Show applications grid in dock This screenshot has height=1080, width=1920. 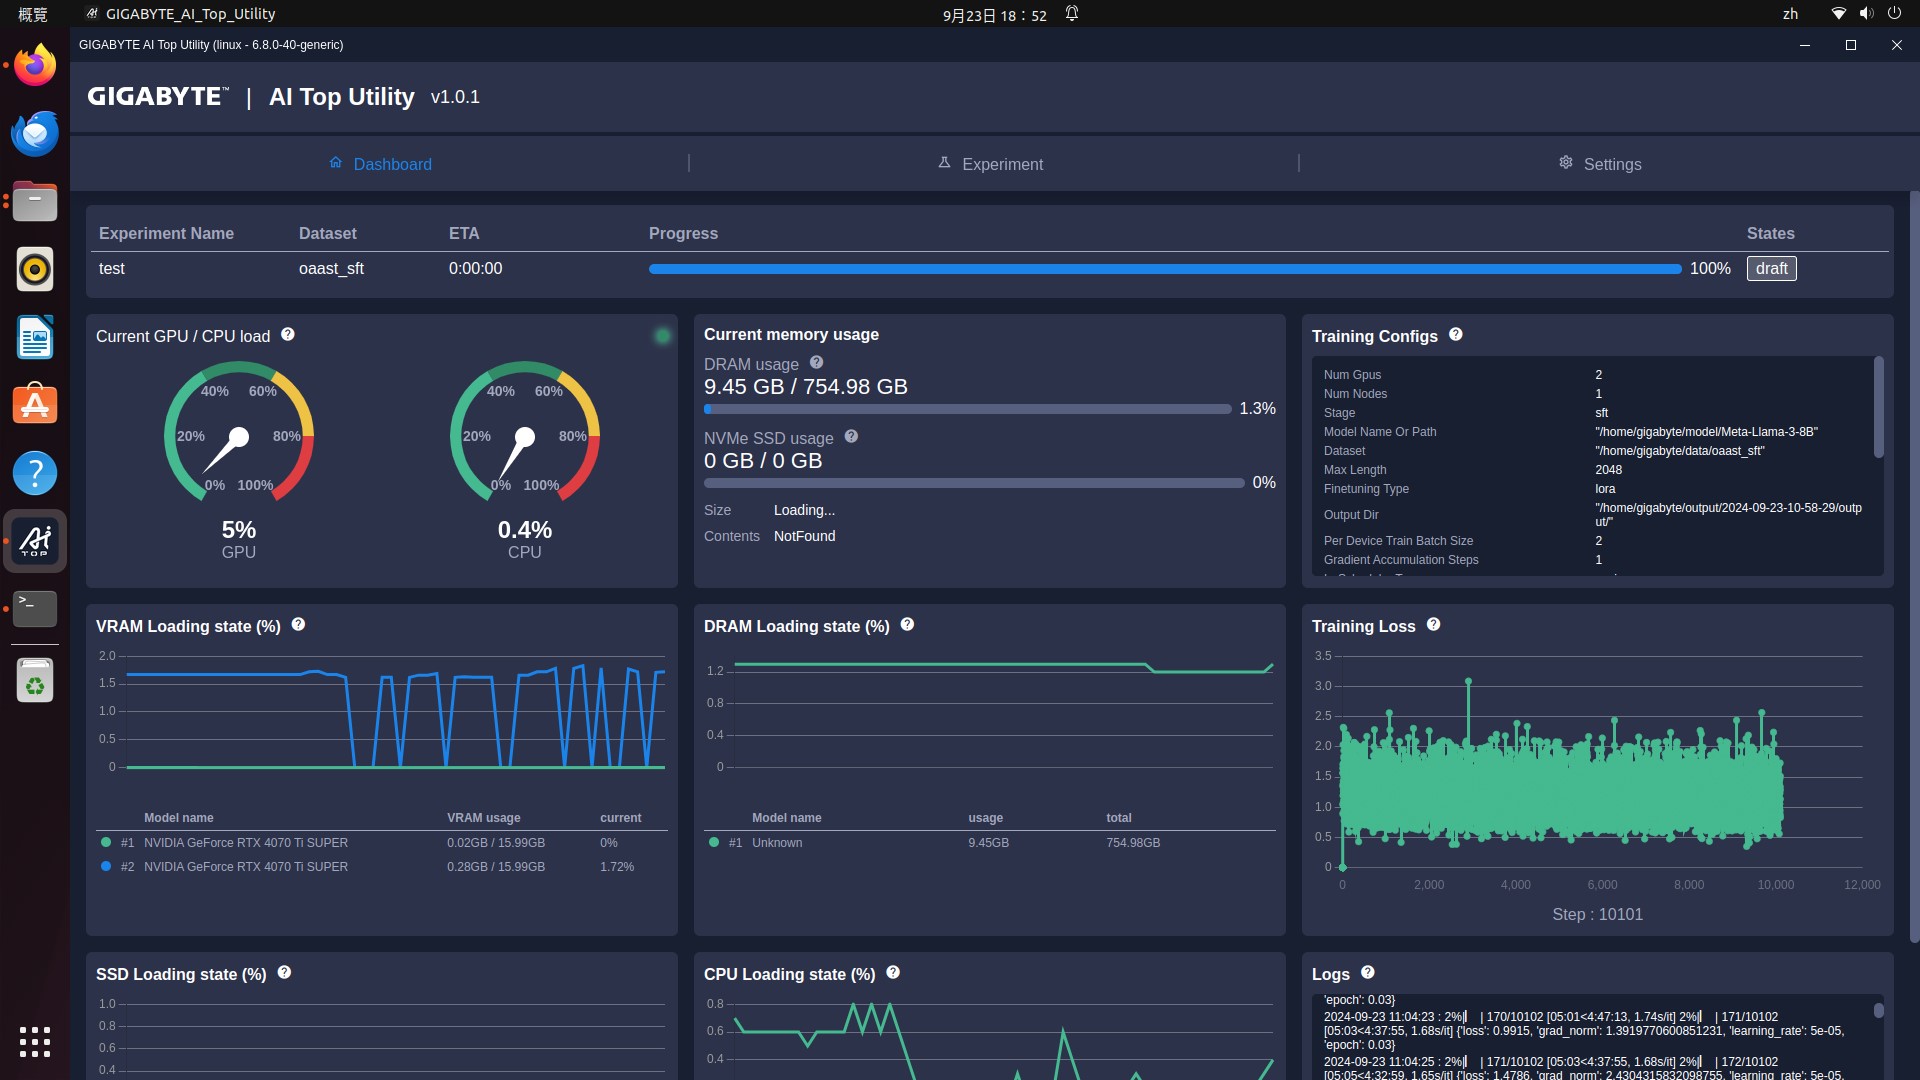tap(35, 1042)
